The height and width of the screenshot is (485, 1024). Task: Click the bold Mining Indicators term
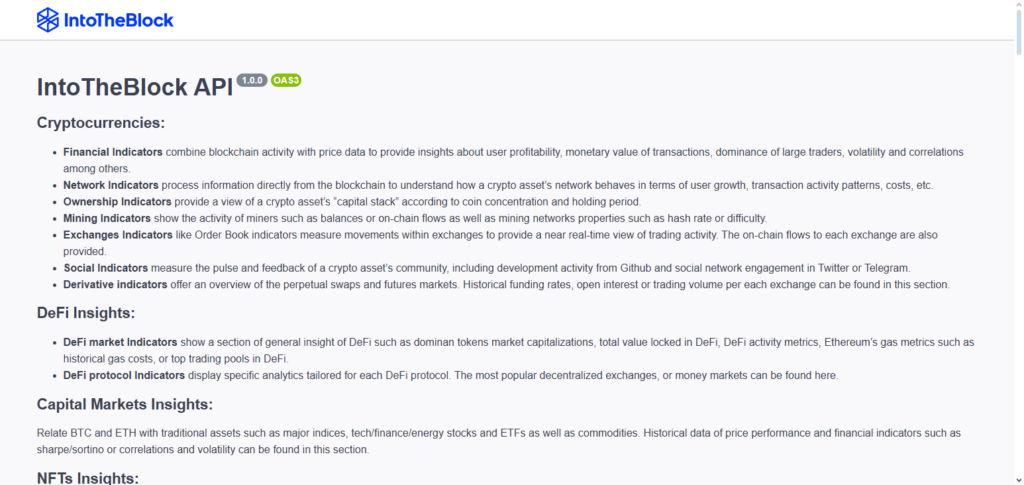pos(108,218)
